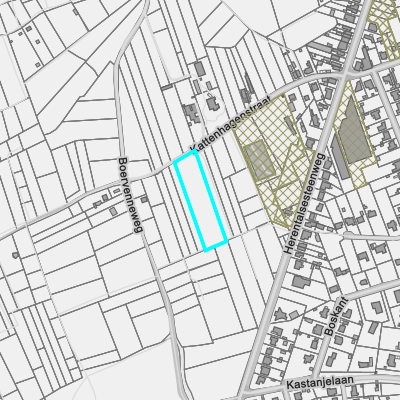
Task: Select the star-shaped building near Boskant
Action: click(x=279, y=314)
